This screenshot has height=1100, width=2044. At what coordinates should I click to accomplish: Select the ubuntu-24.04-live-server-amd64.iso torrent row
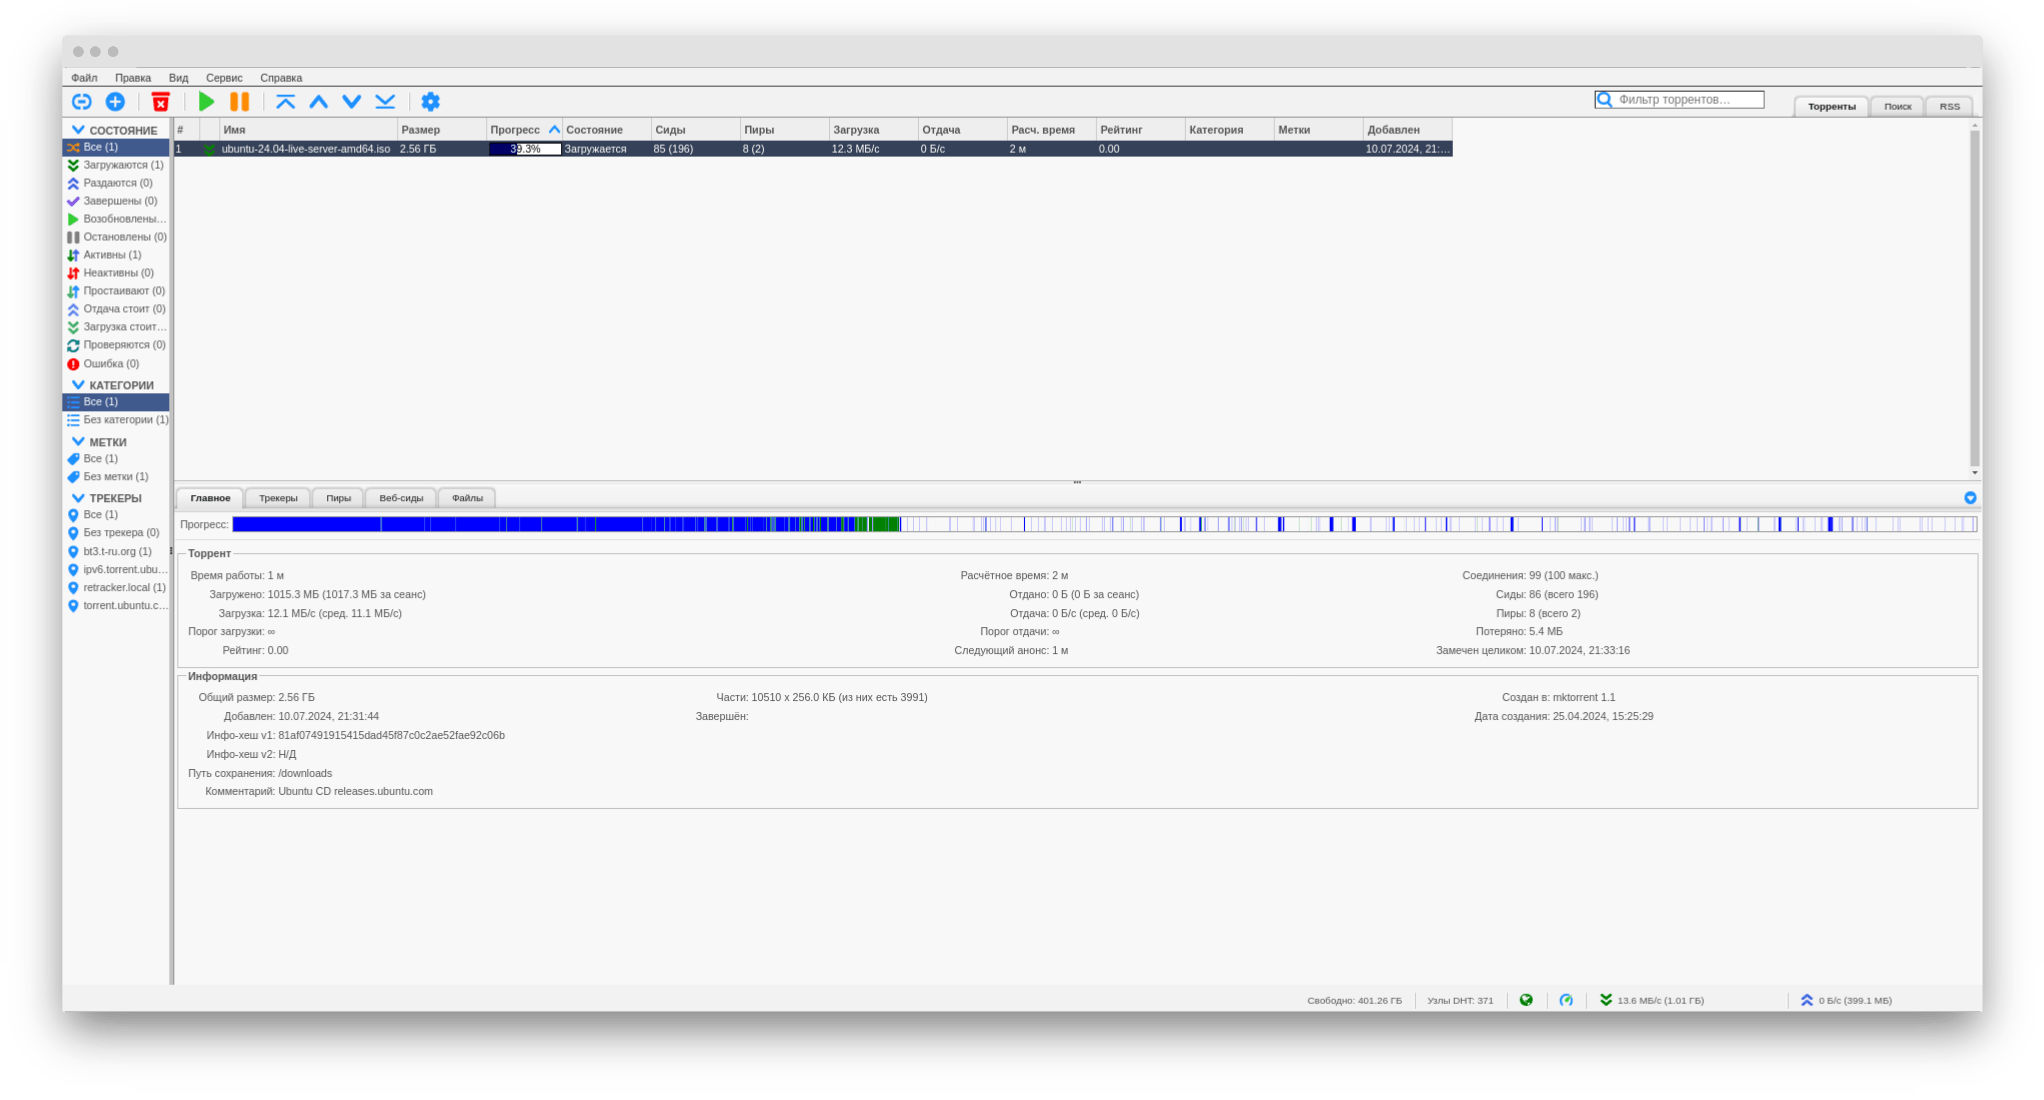click(813, 149)
